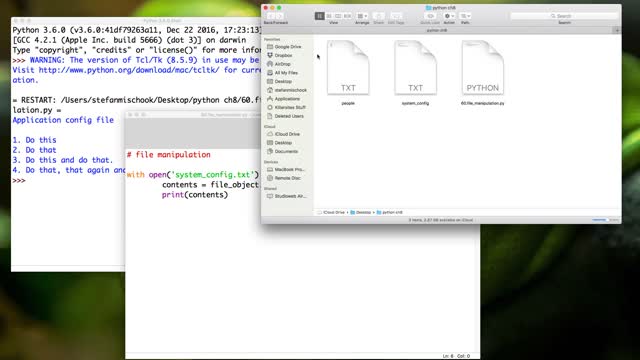Click Desktop in the Finder path bar
640x360 pixels.
pos(361,212)
